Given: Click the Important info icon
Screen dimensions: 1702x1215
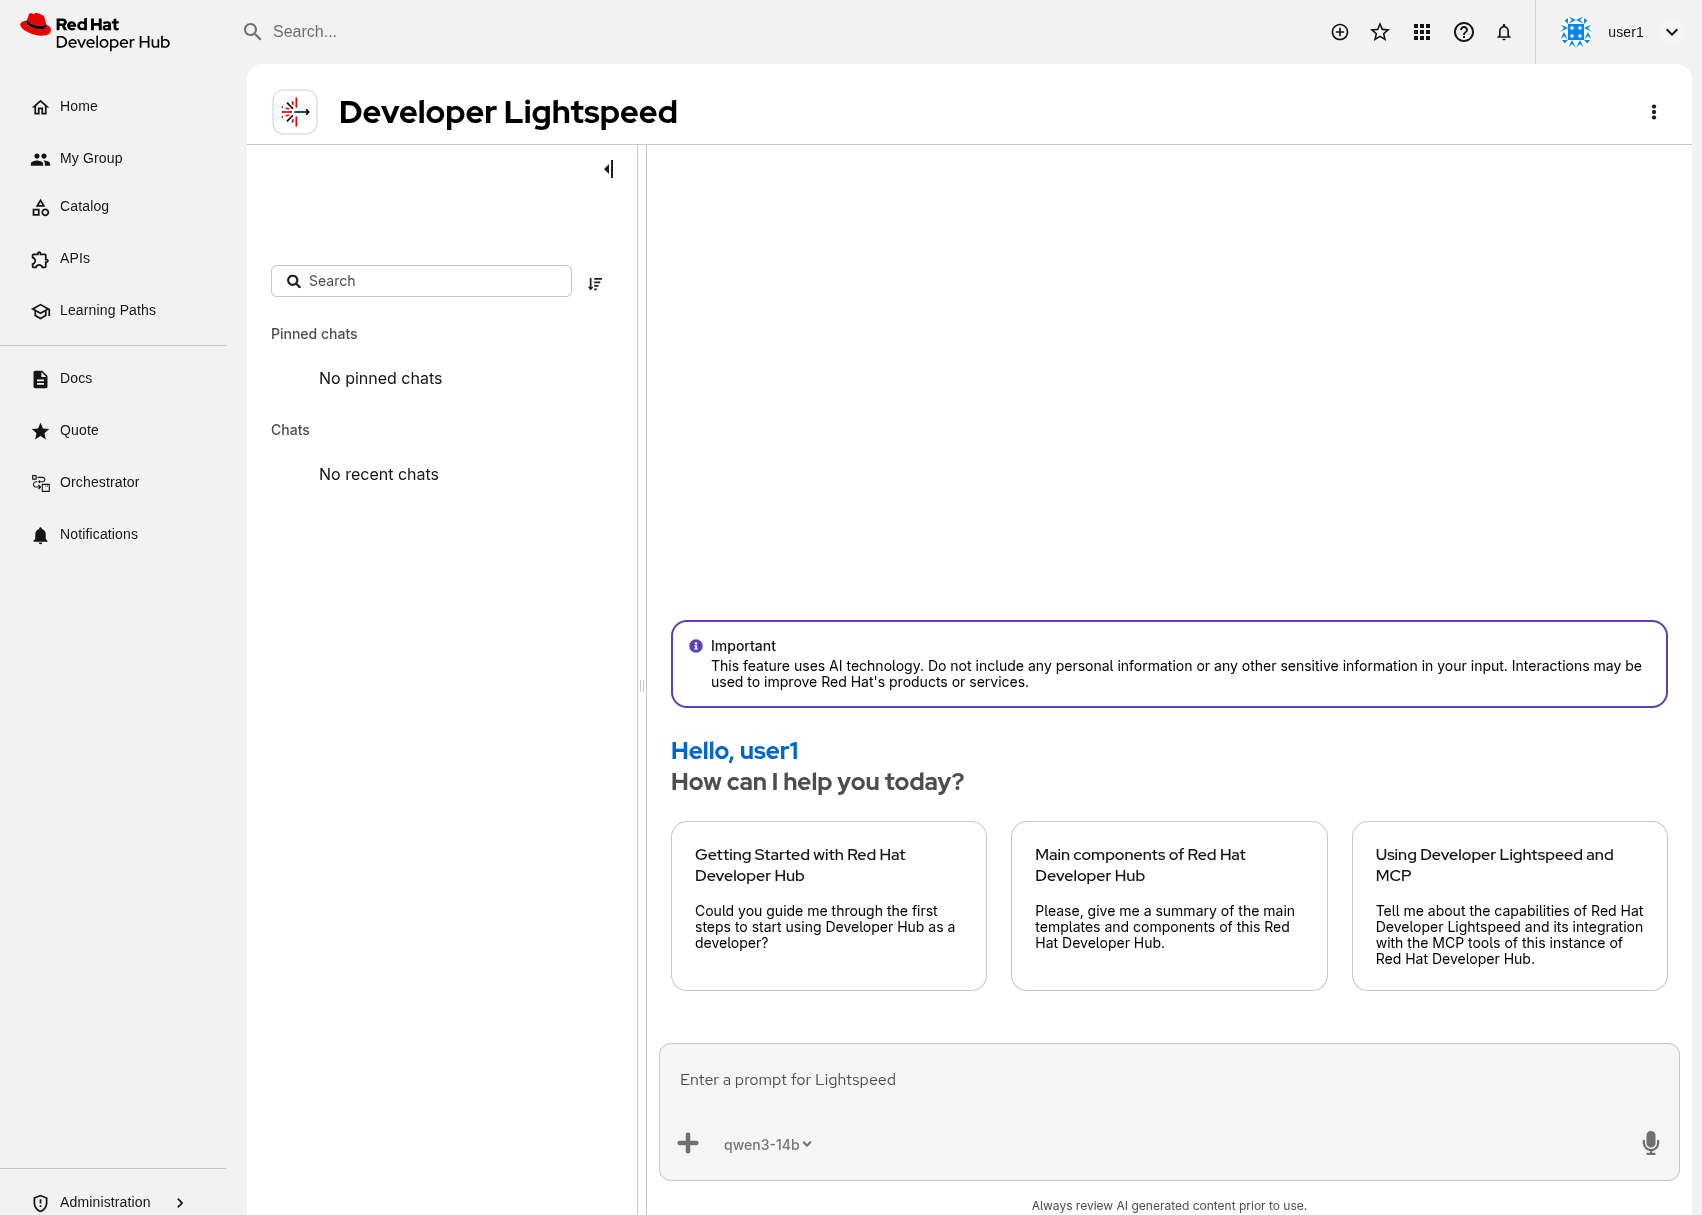Looking at the screenshot, I should click(x=696, y=646).
